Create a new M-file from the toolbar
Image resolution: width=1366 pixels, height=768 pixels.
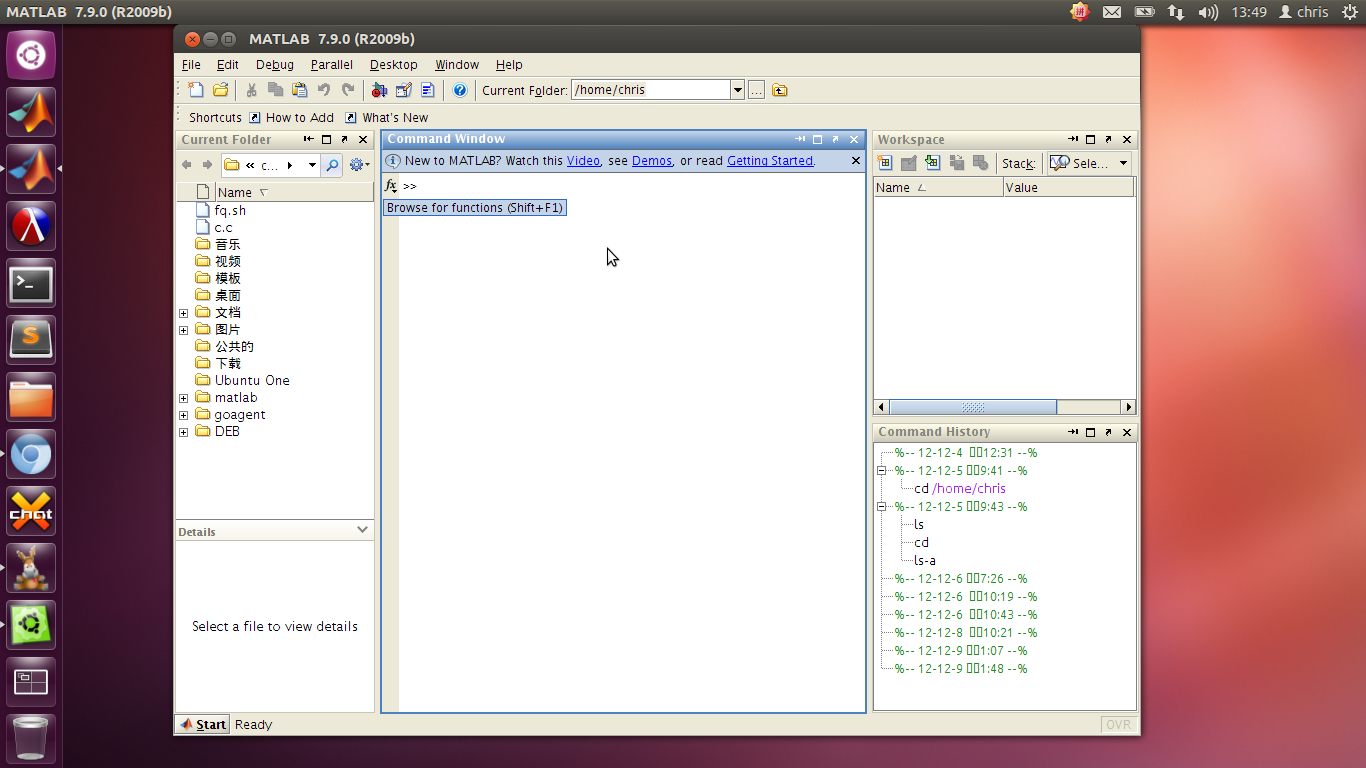(x=196, y=90)
